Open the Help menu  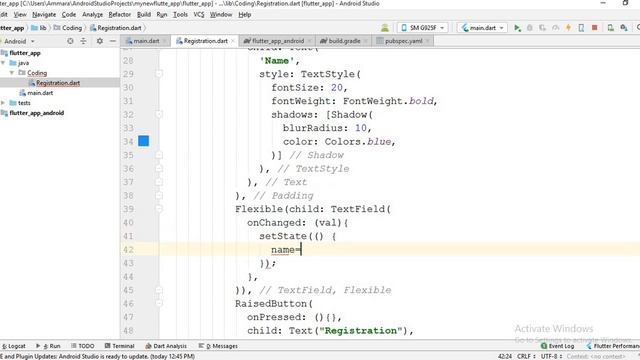[244, 15]
